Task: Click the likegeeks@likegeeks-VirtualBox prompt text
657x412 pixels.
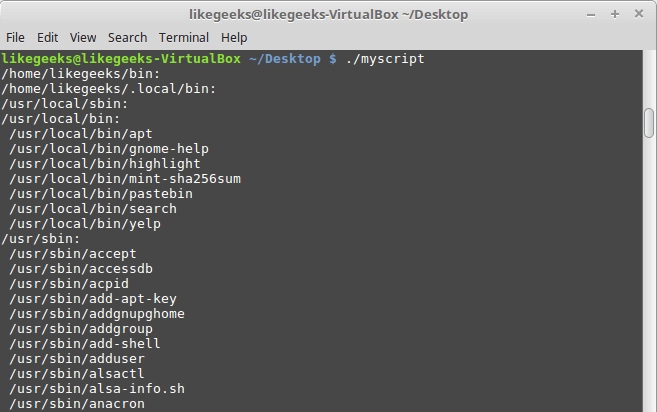Action: (x=122, y=59)
